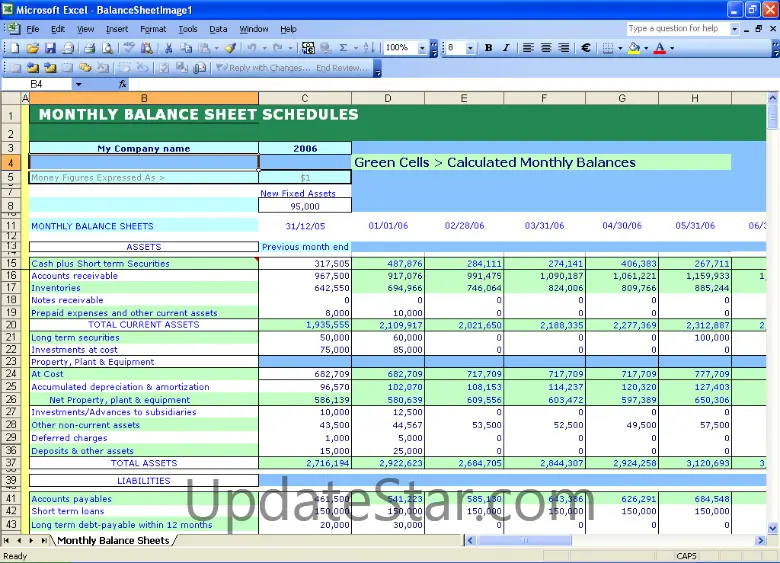
Task: Apply the yellow Fill Color bucket
Action: tap(634, 48)
